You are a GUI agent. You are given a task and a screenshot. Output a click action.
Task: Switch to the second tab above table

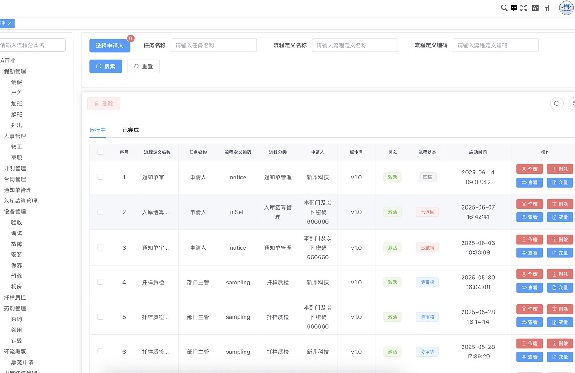pos(131,130)
